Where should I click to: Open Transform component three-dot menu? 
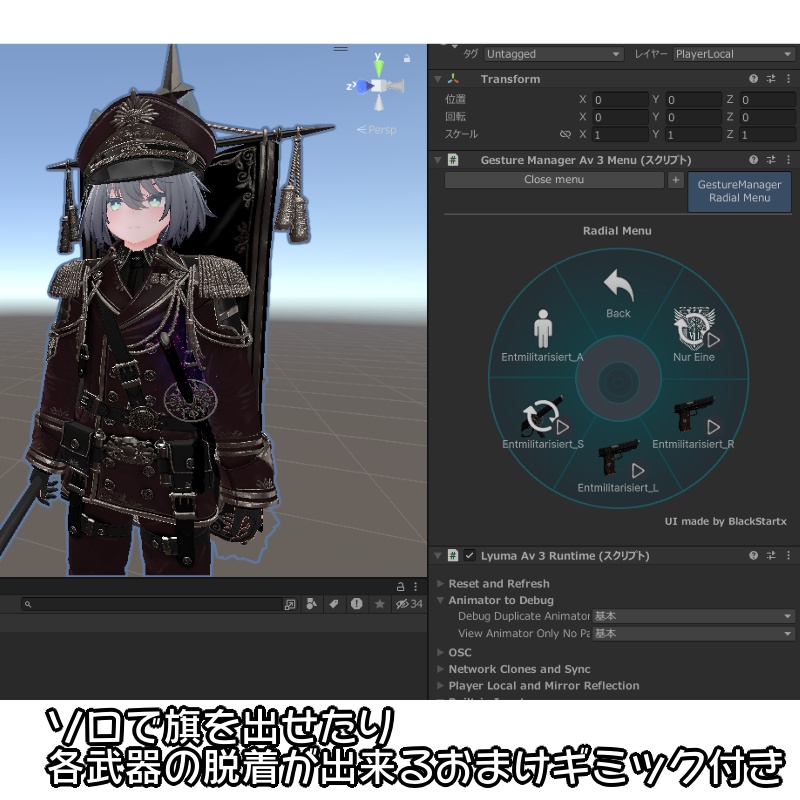pos(788,79)
